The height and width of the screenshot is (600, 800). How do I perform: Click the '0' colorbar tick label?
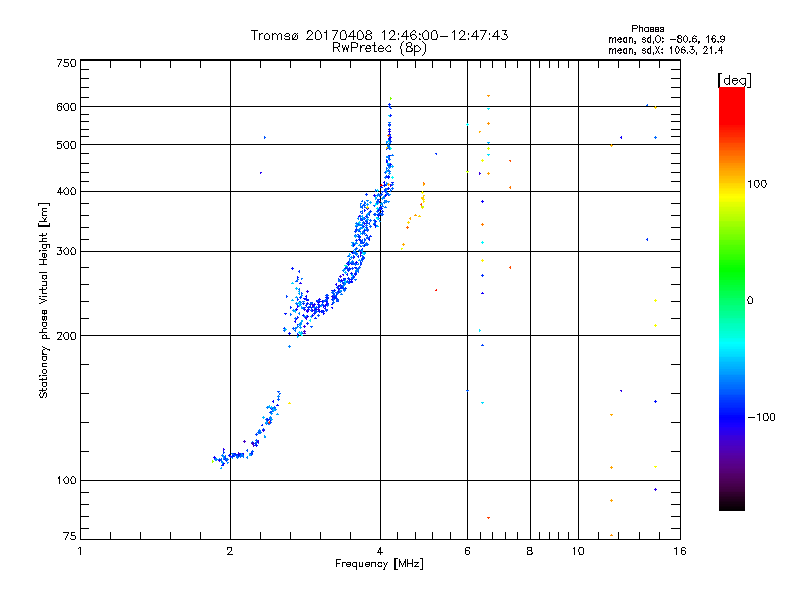tap(750, 301)
